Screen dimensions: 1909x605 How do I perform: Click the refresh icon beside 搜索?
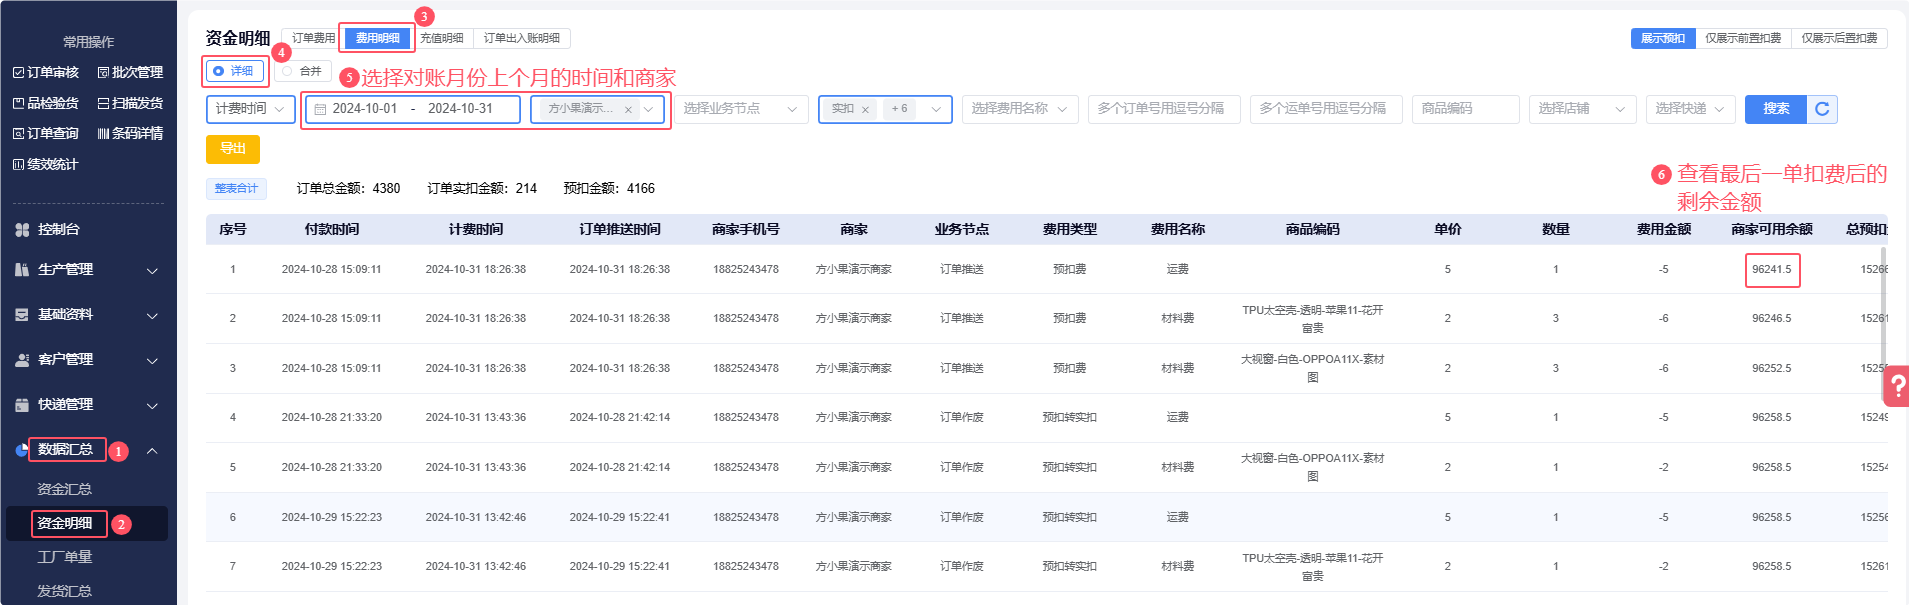[1822, 109]
